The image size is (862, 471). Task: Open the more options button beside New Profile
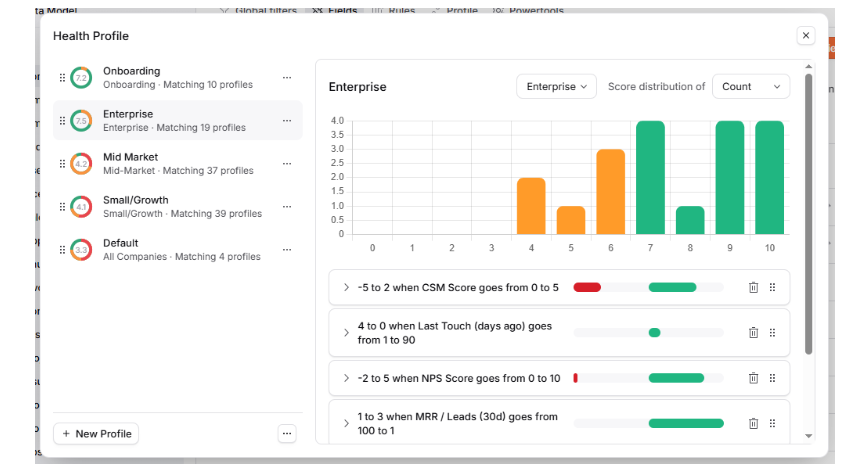tap(287, 434)
